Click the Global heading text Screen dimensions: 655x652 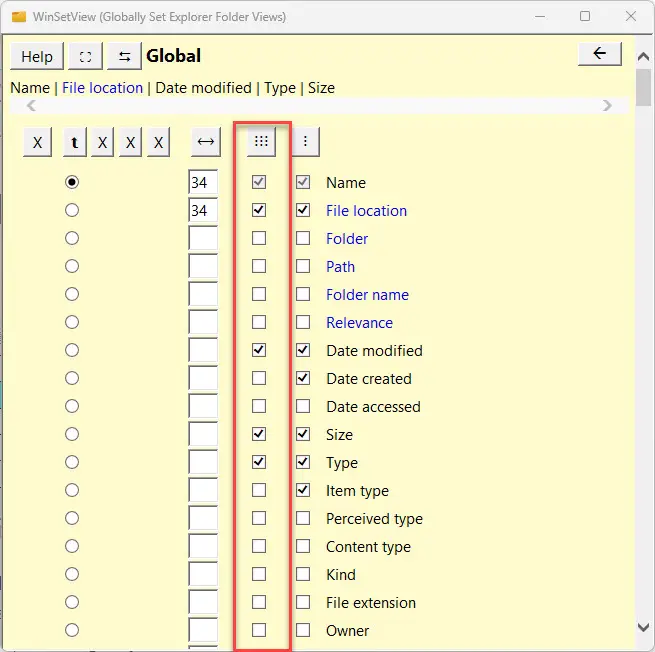click(173, 56)
